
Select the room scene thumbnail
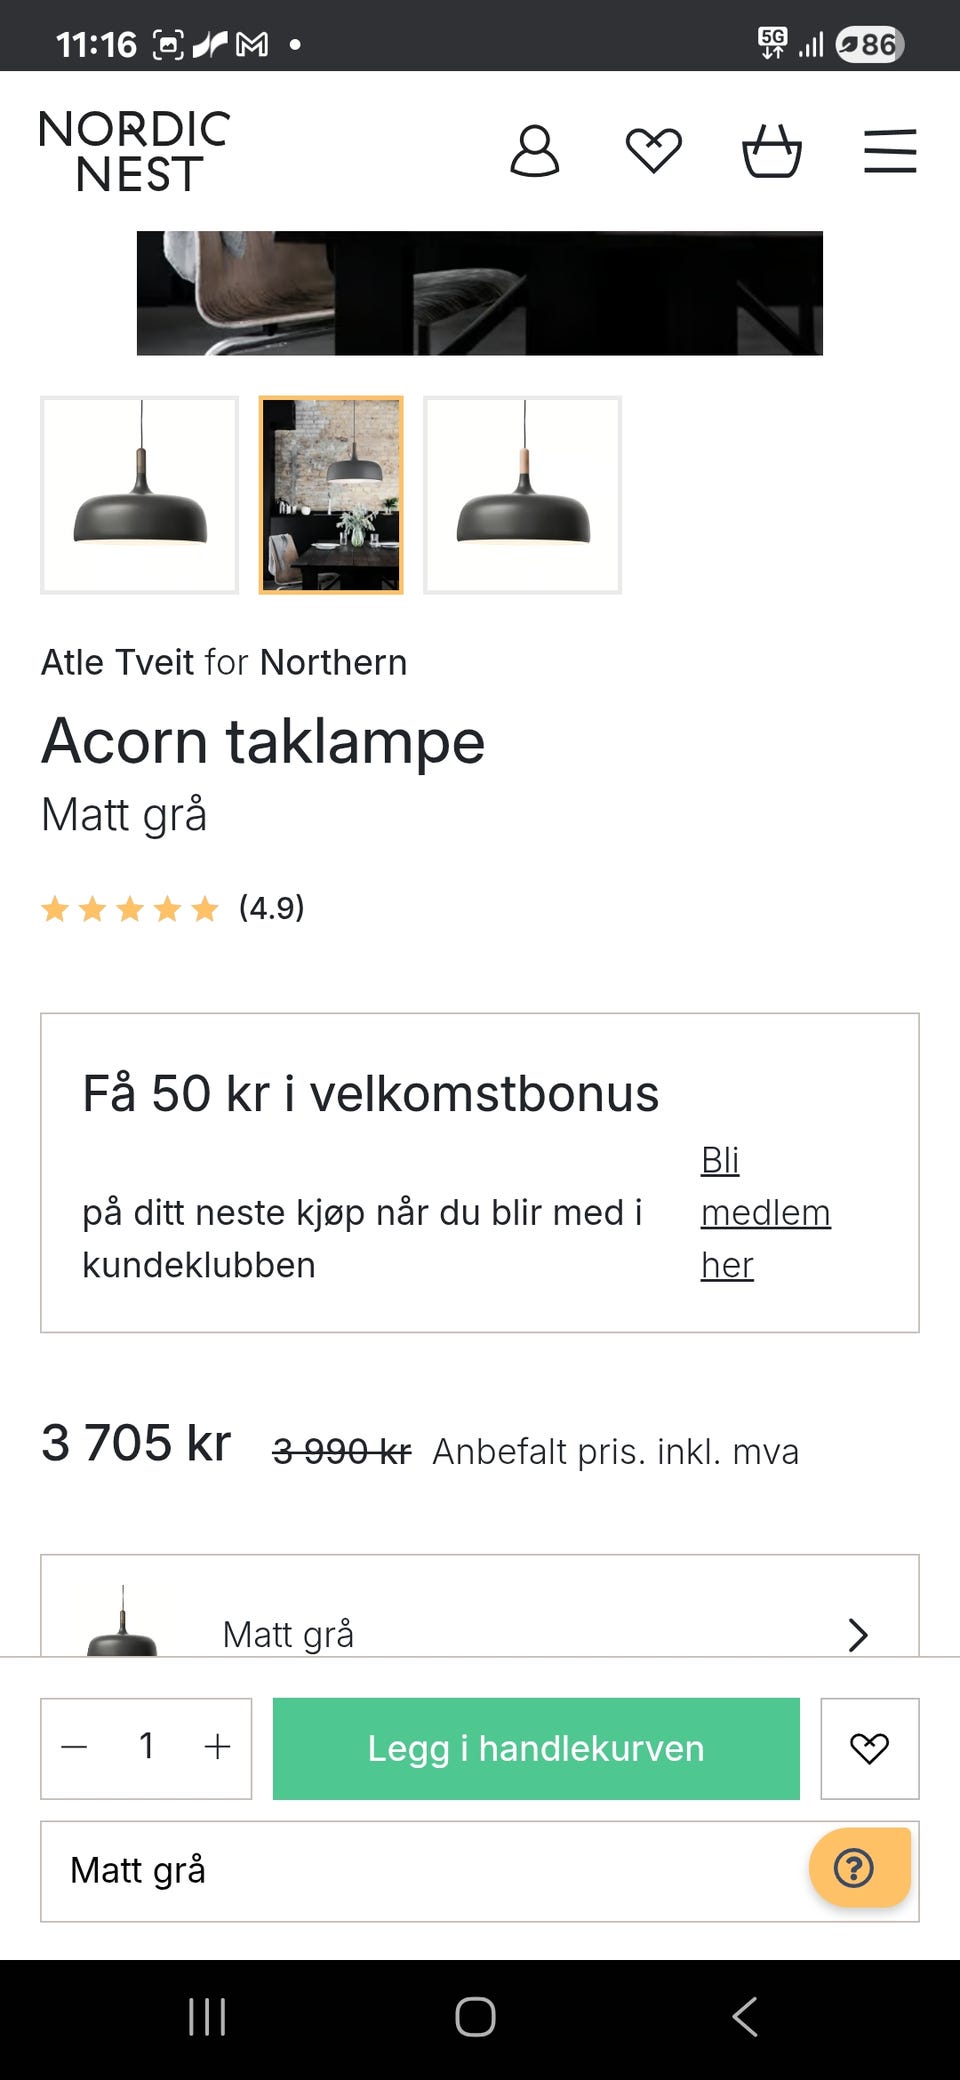coord(331,495)
